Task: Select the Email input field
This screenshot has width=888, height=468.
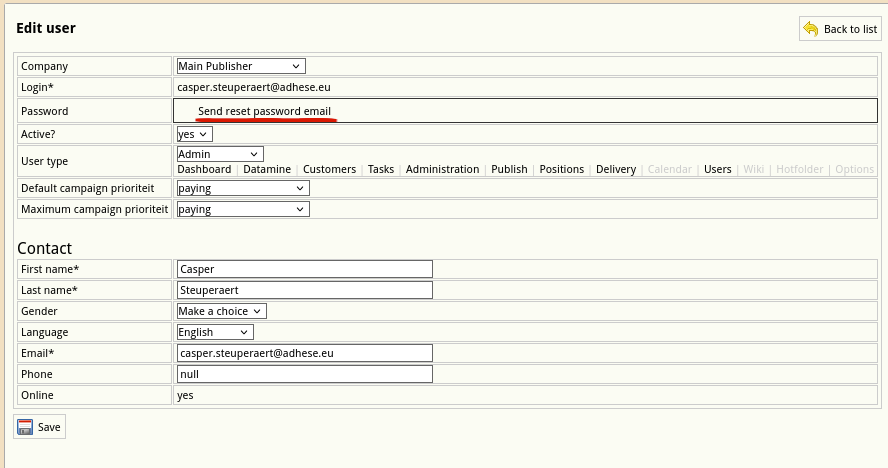Action: [x=304, y=353]
